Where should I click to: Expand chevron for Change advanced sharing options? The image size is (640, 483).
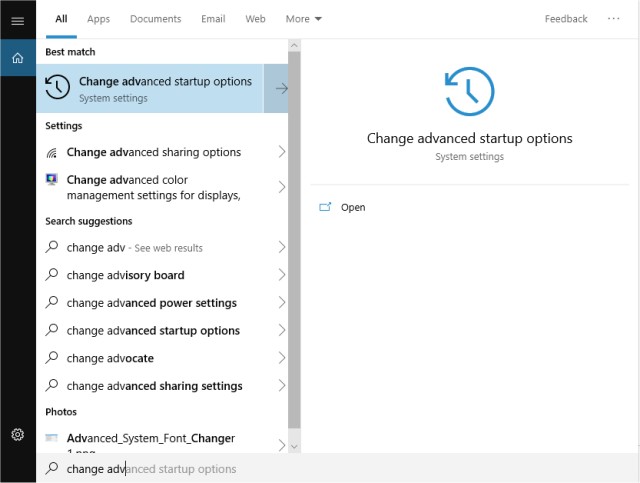click(282, 152)
